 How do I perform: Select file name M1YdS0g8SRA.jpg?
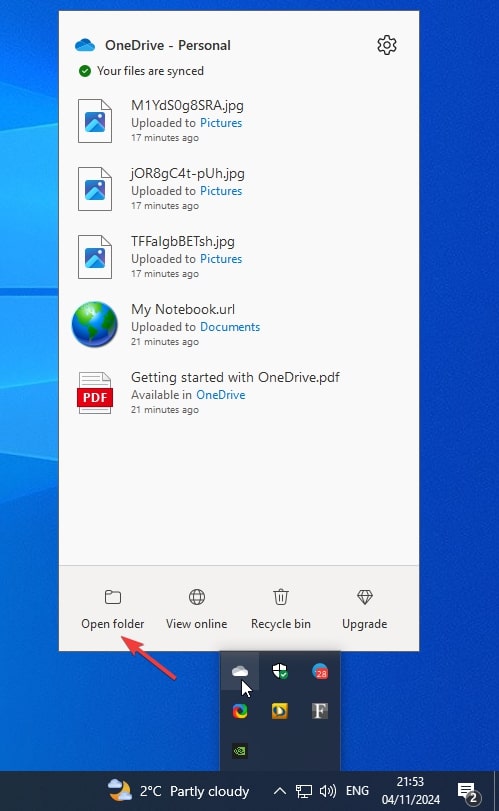pos(187,106)
